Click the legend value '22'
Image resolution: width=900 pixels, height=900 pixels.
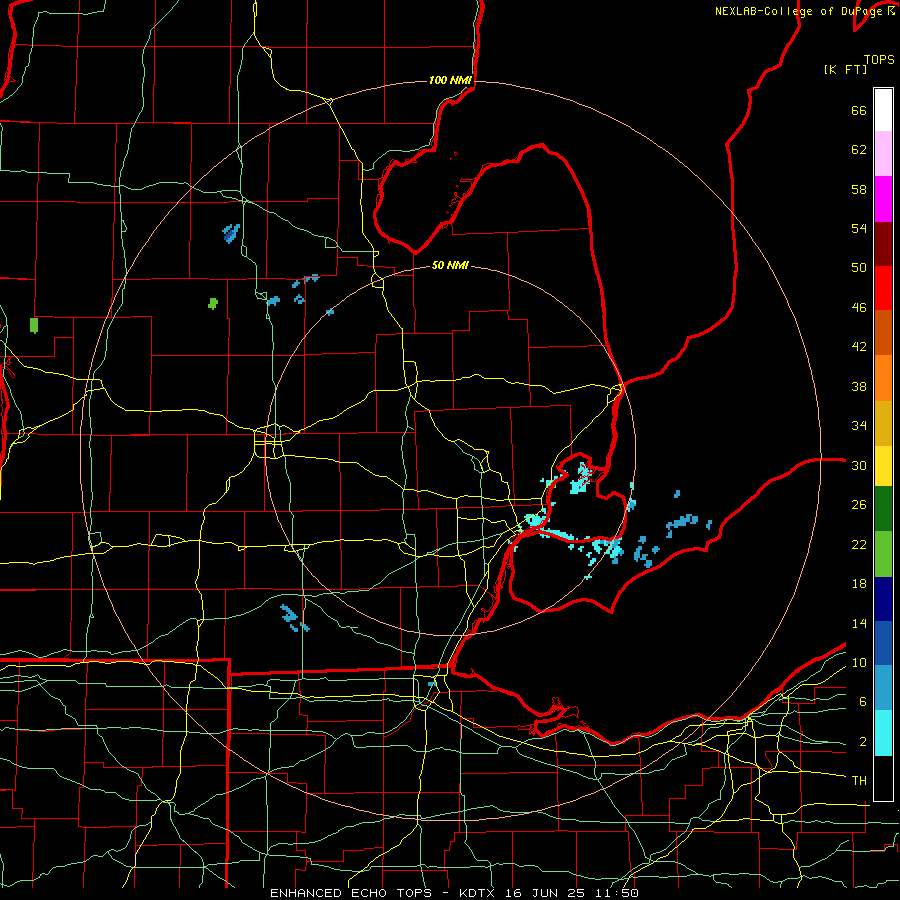(x=859, y=544)
